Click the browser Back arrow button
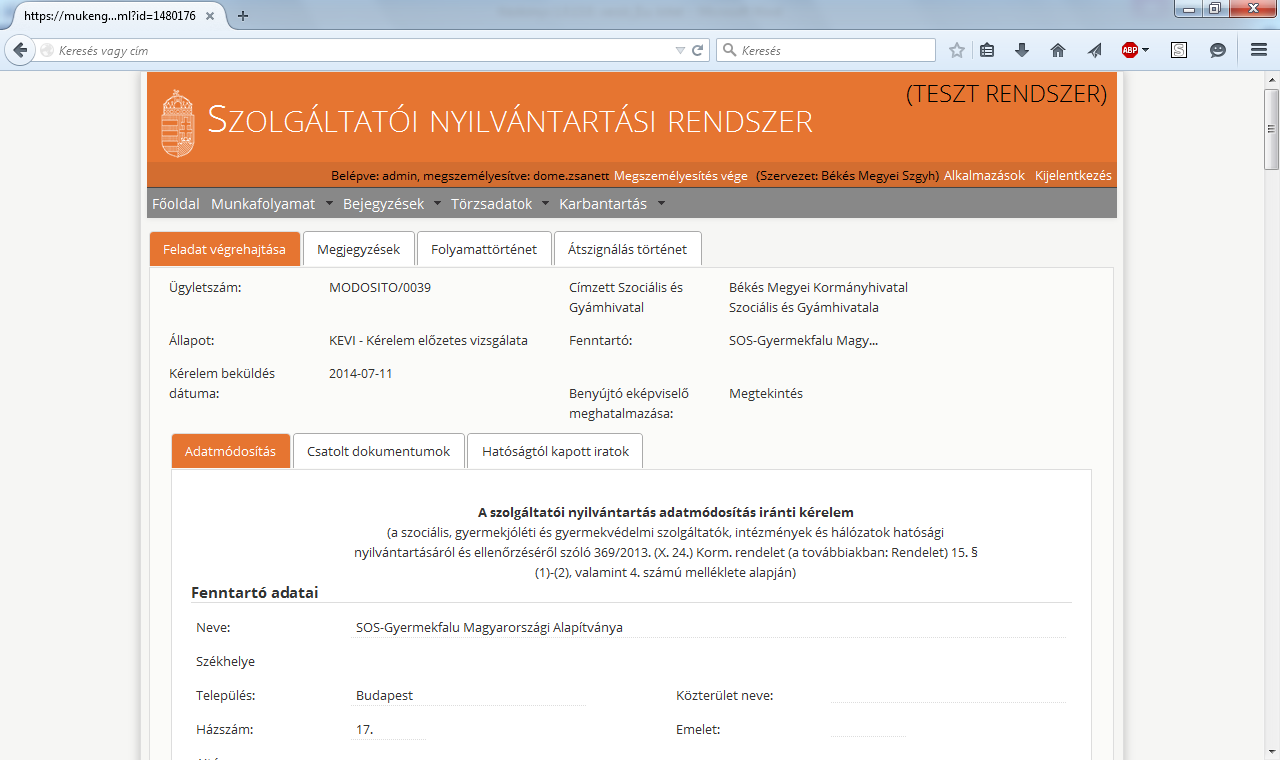Viewport: 1280px width, 760px height. [19, 50]
